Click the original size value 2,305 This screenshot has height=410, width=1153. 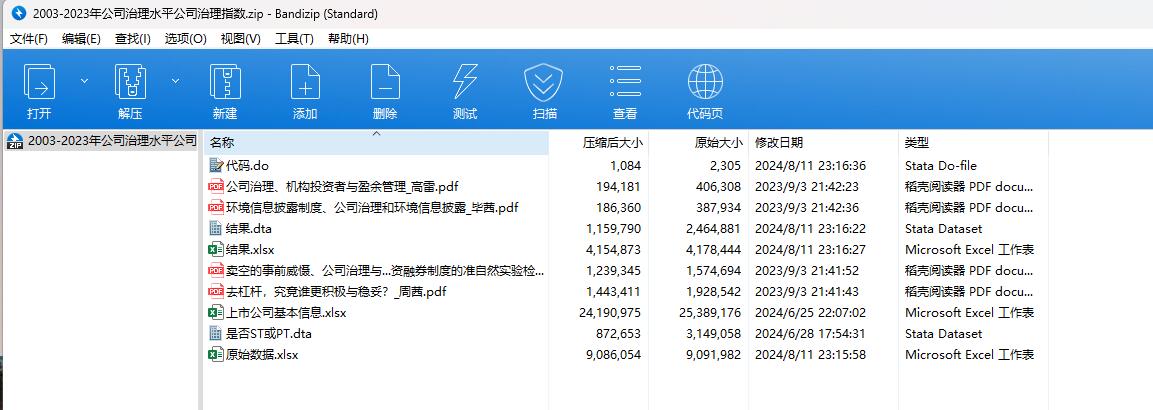pyautogui.click(x=727, y=165)
